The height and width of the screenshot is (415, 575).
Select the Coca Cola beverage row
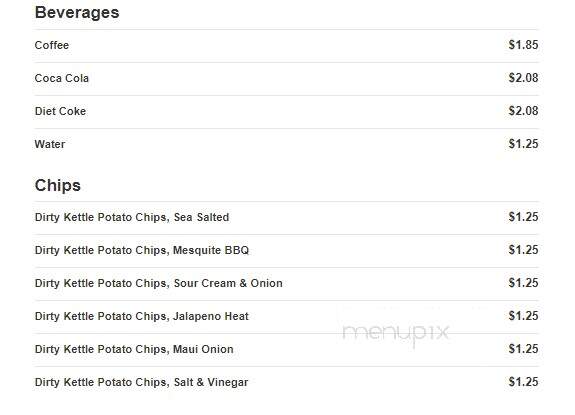click(x=286, y=79)
